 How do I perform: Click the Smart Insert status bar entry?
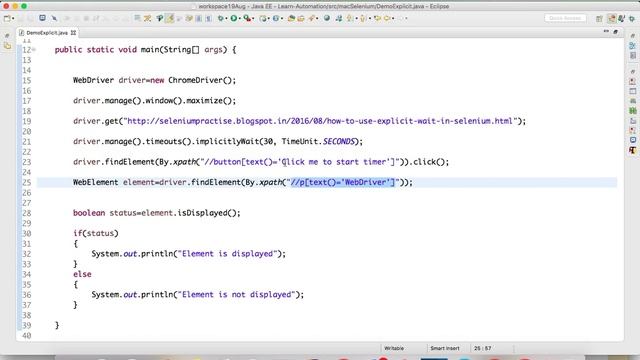click(444, 348)
